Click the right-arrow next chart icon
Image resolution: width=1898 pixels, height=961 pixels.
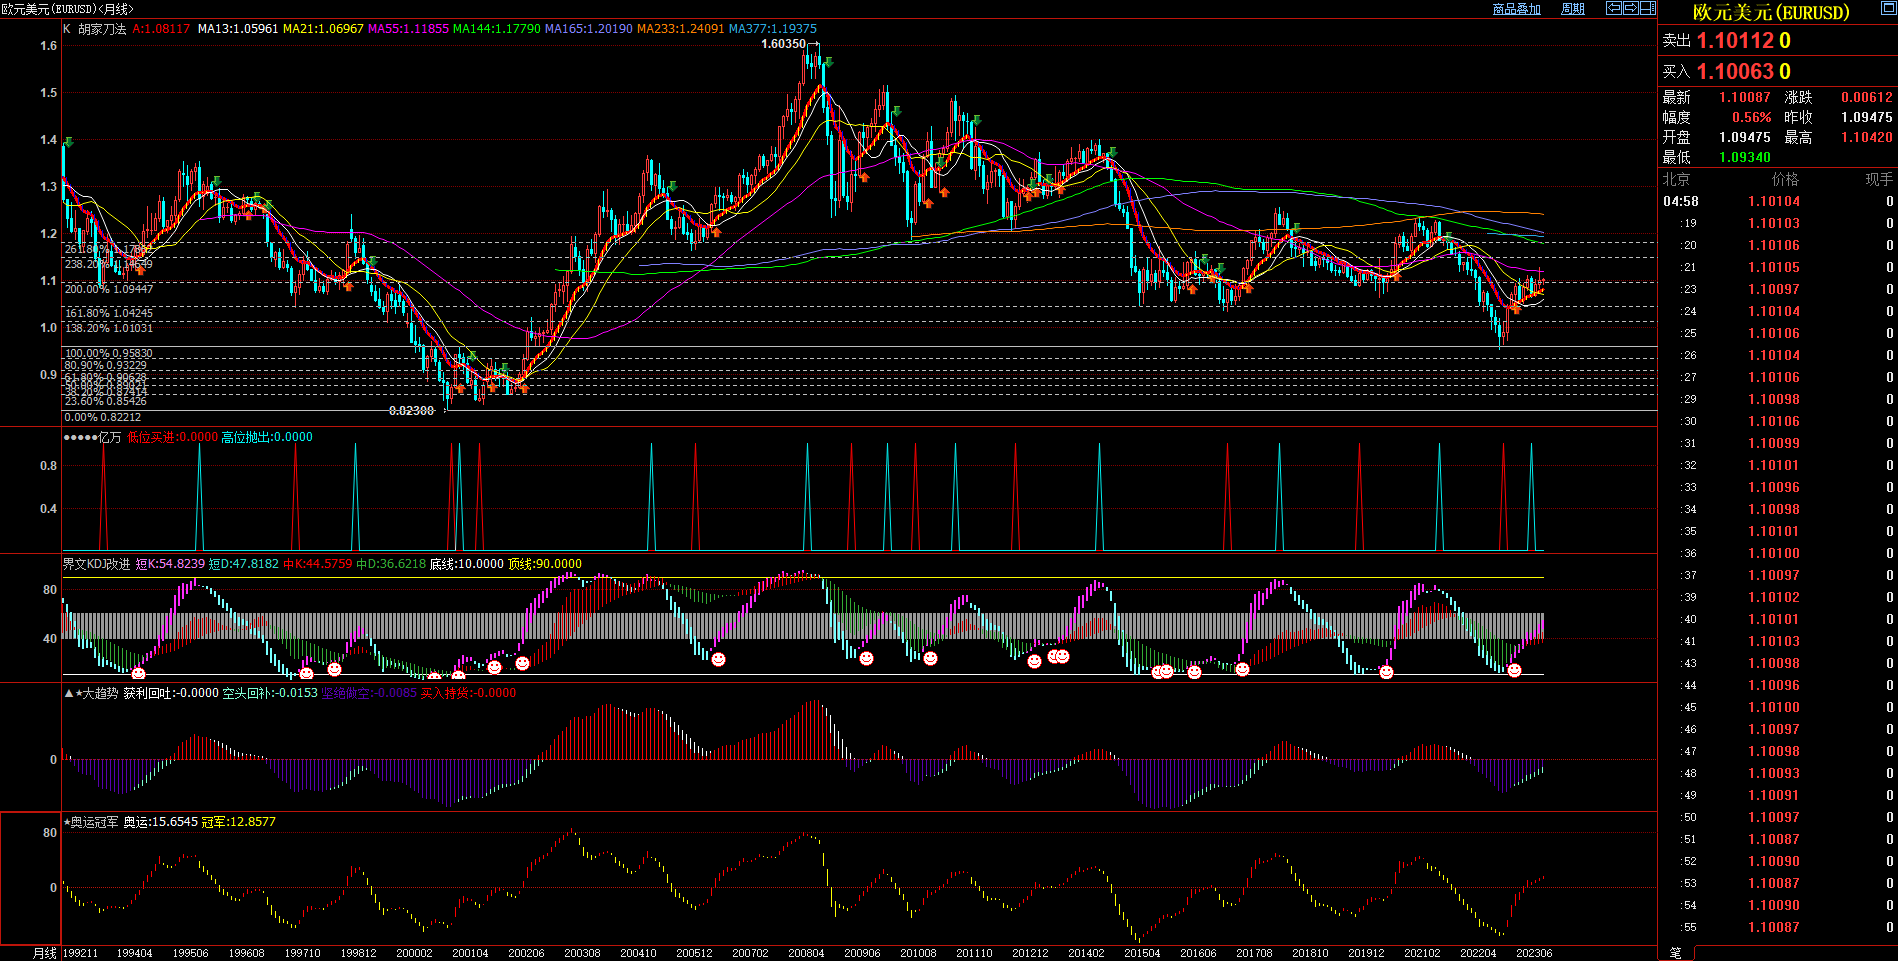pos(1631,8)
